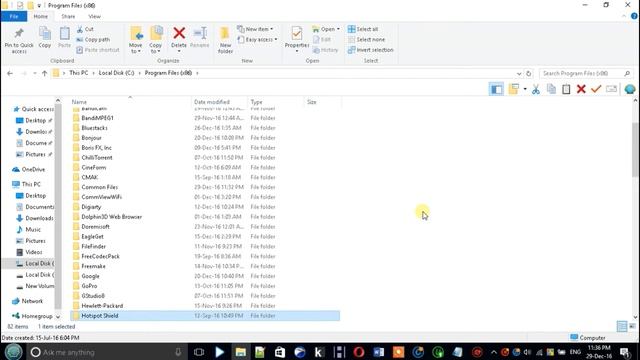This screenshot has width=640, height=360.
Task: Pin folder to Quick access
Action: (x=19, y=40)
